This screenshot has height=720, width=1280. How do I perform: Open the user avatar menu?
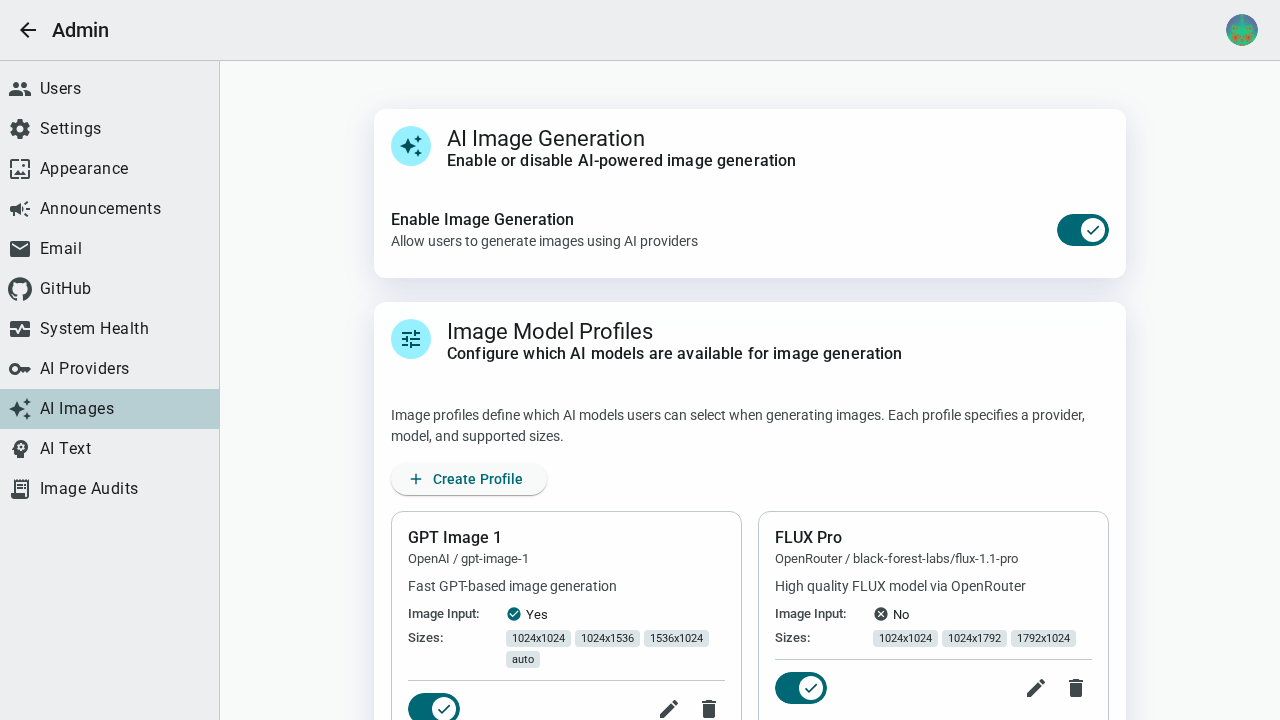click(1242, 30)
